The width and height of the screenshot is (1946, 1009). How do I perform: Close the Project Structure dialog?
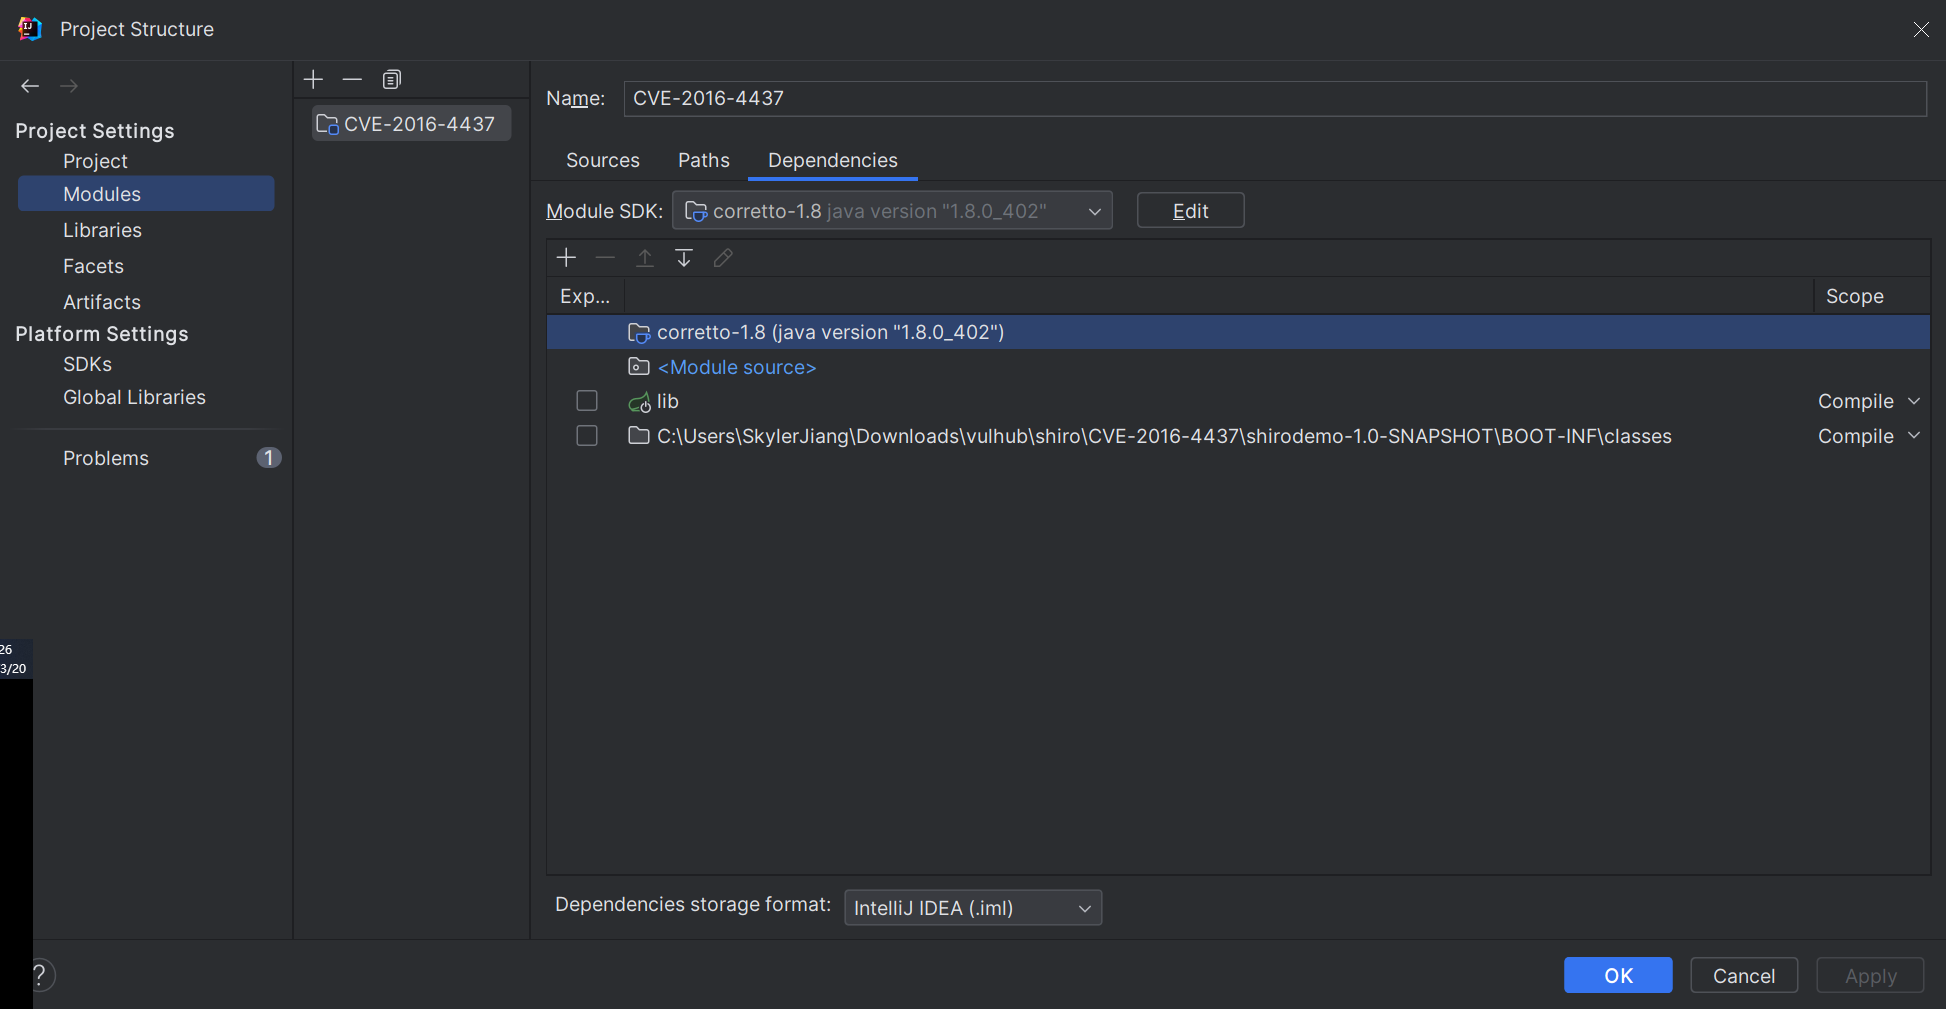click(1921, 29)
